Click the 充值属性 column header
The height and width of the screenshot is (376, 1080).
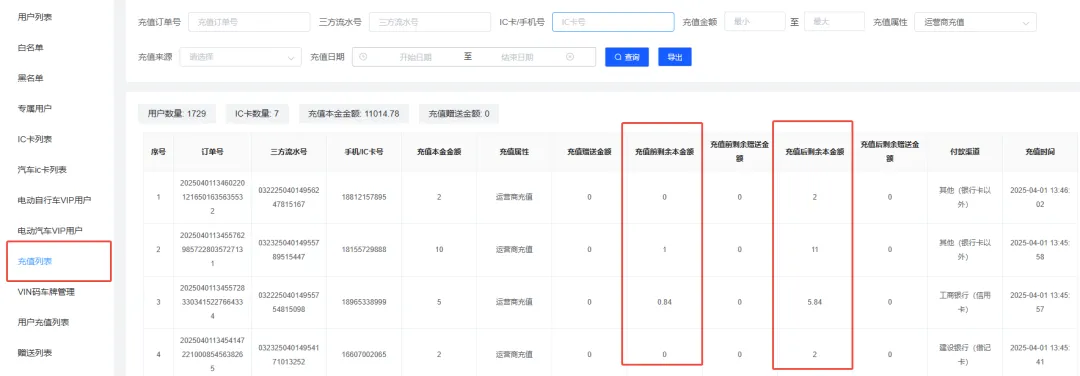(x=514, y=152)
